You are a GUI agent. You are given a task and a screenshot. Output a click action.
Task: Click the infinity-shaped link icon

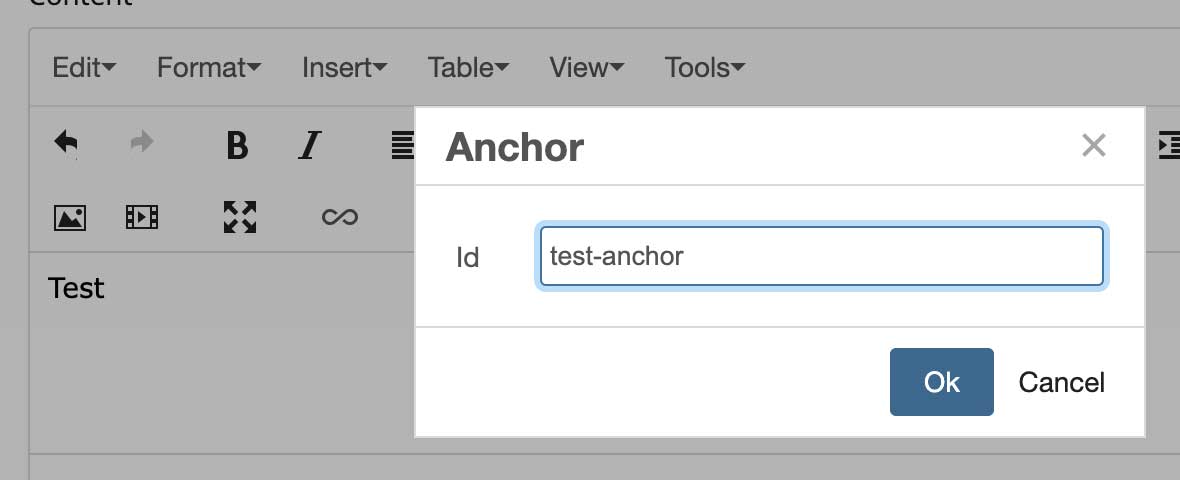coord(340,217)
